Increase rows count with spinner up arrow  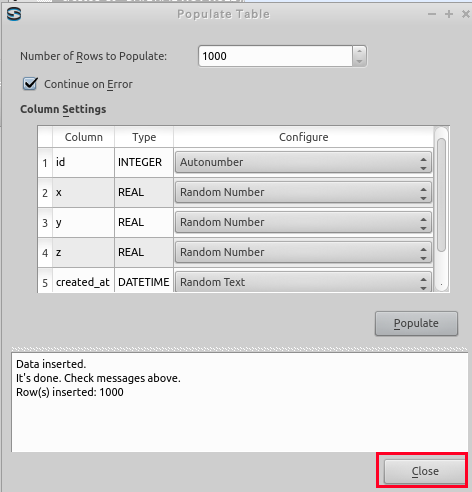click(x=359, y=51)
